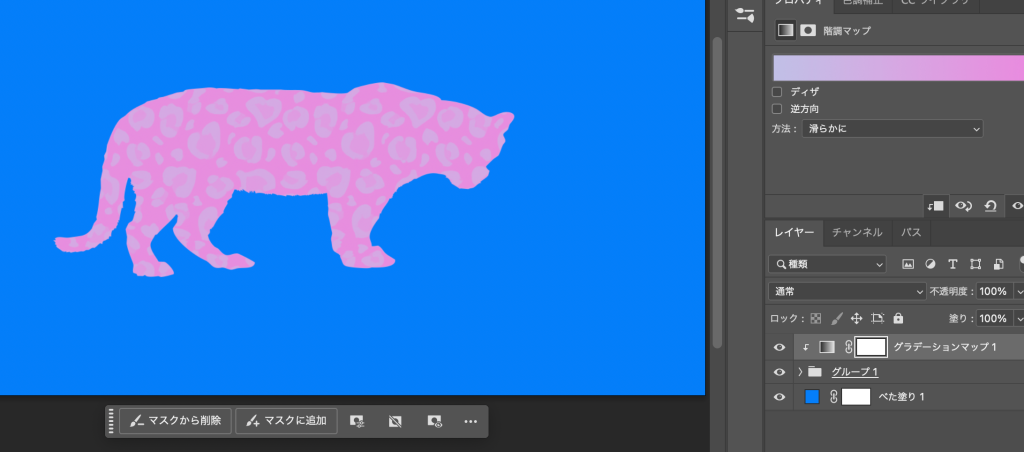Screen dimensions: 1024x452
Task: Click the mask icon in Properties panel
Action: coord(808,30)
